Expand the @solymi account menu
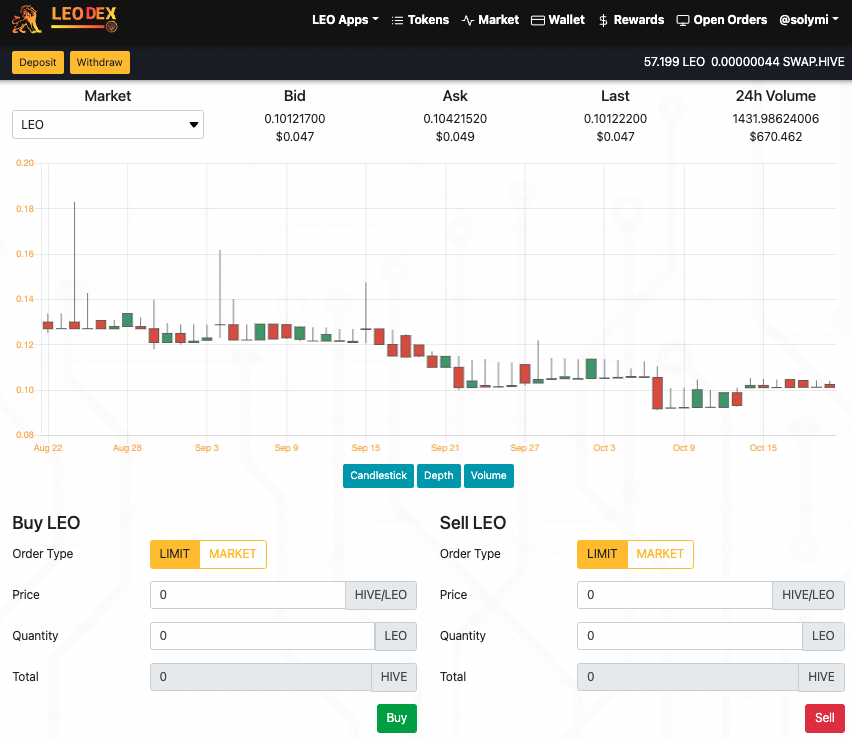The width and height of the screenshot is (852, 738). [x=809, y=20]
